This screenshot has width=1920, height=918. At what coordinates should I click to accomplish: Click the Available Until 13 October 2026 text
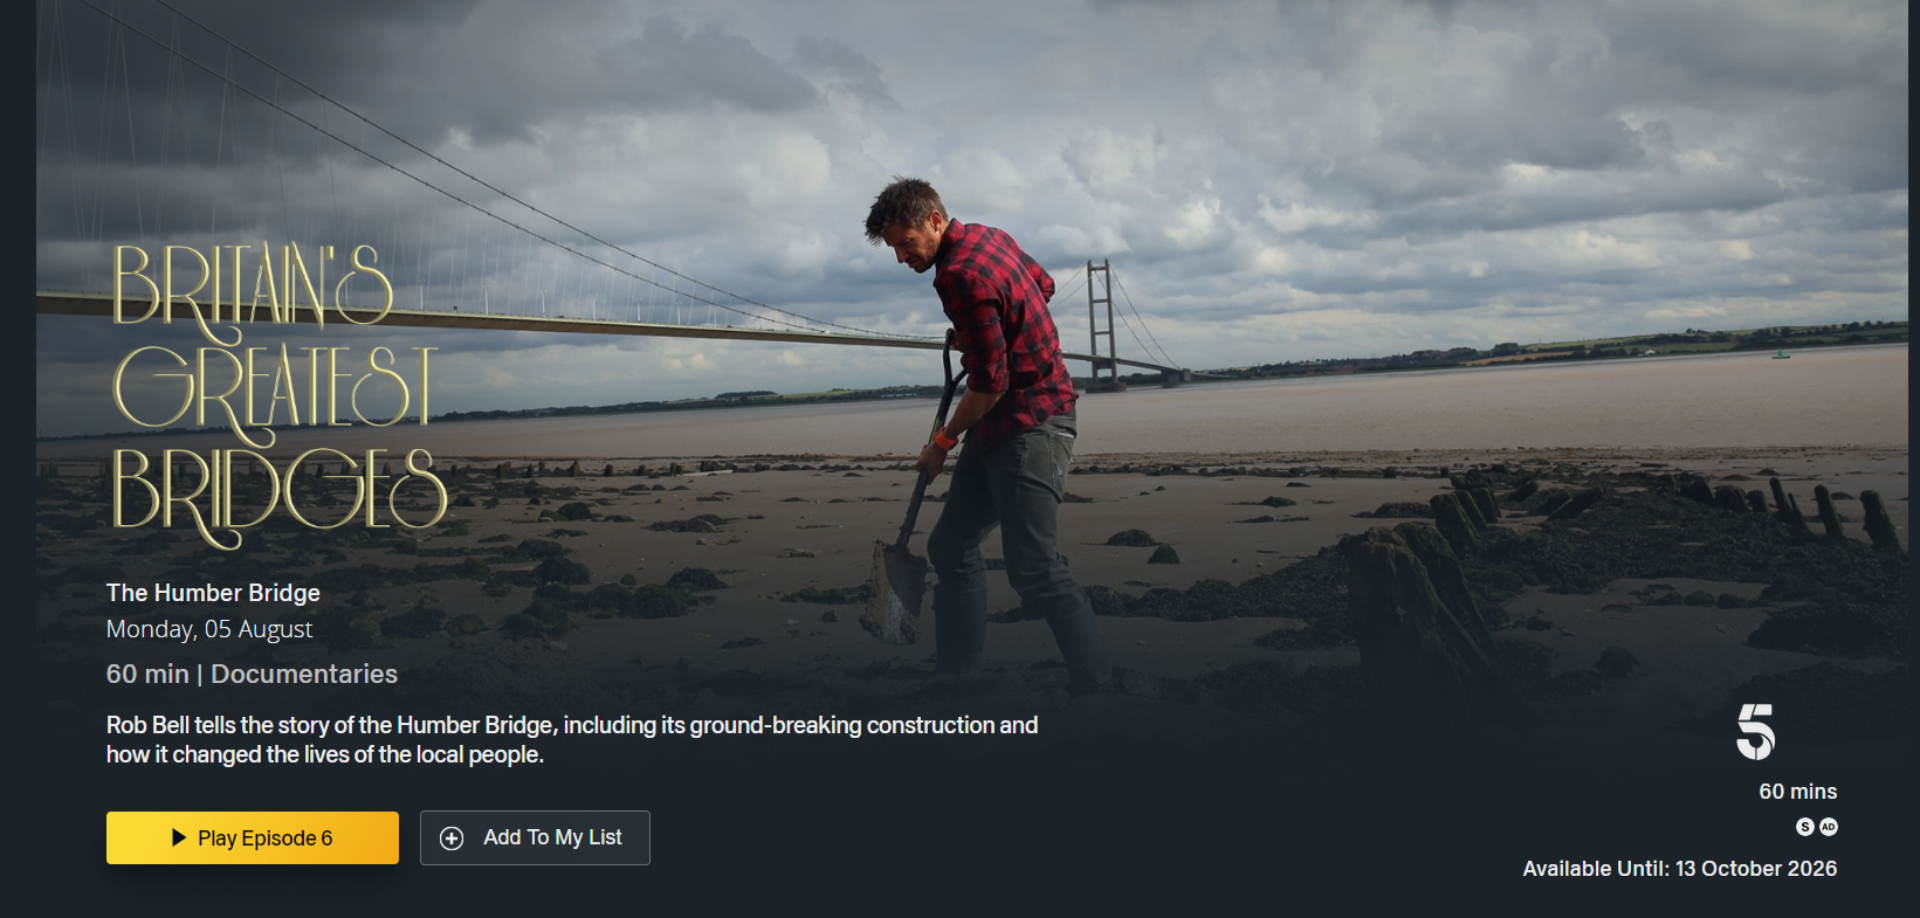tap(1679, 868)
